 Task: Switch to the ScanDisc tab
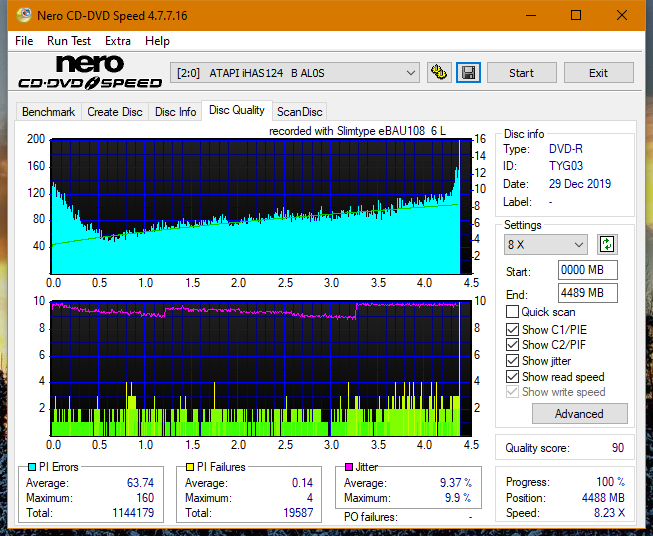tap(300, 112)
